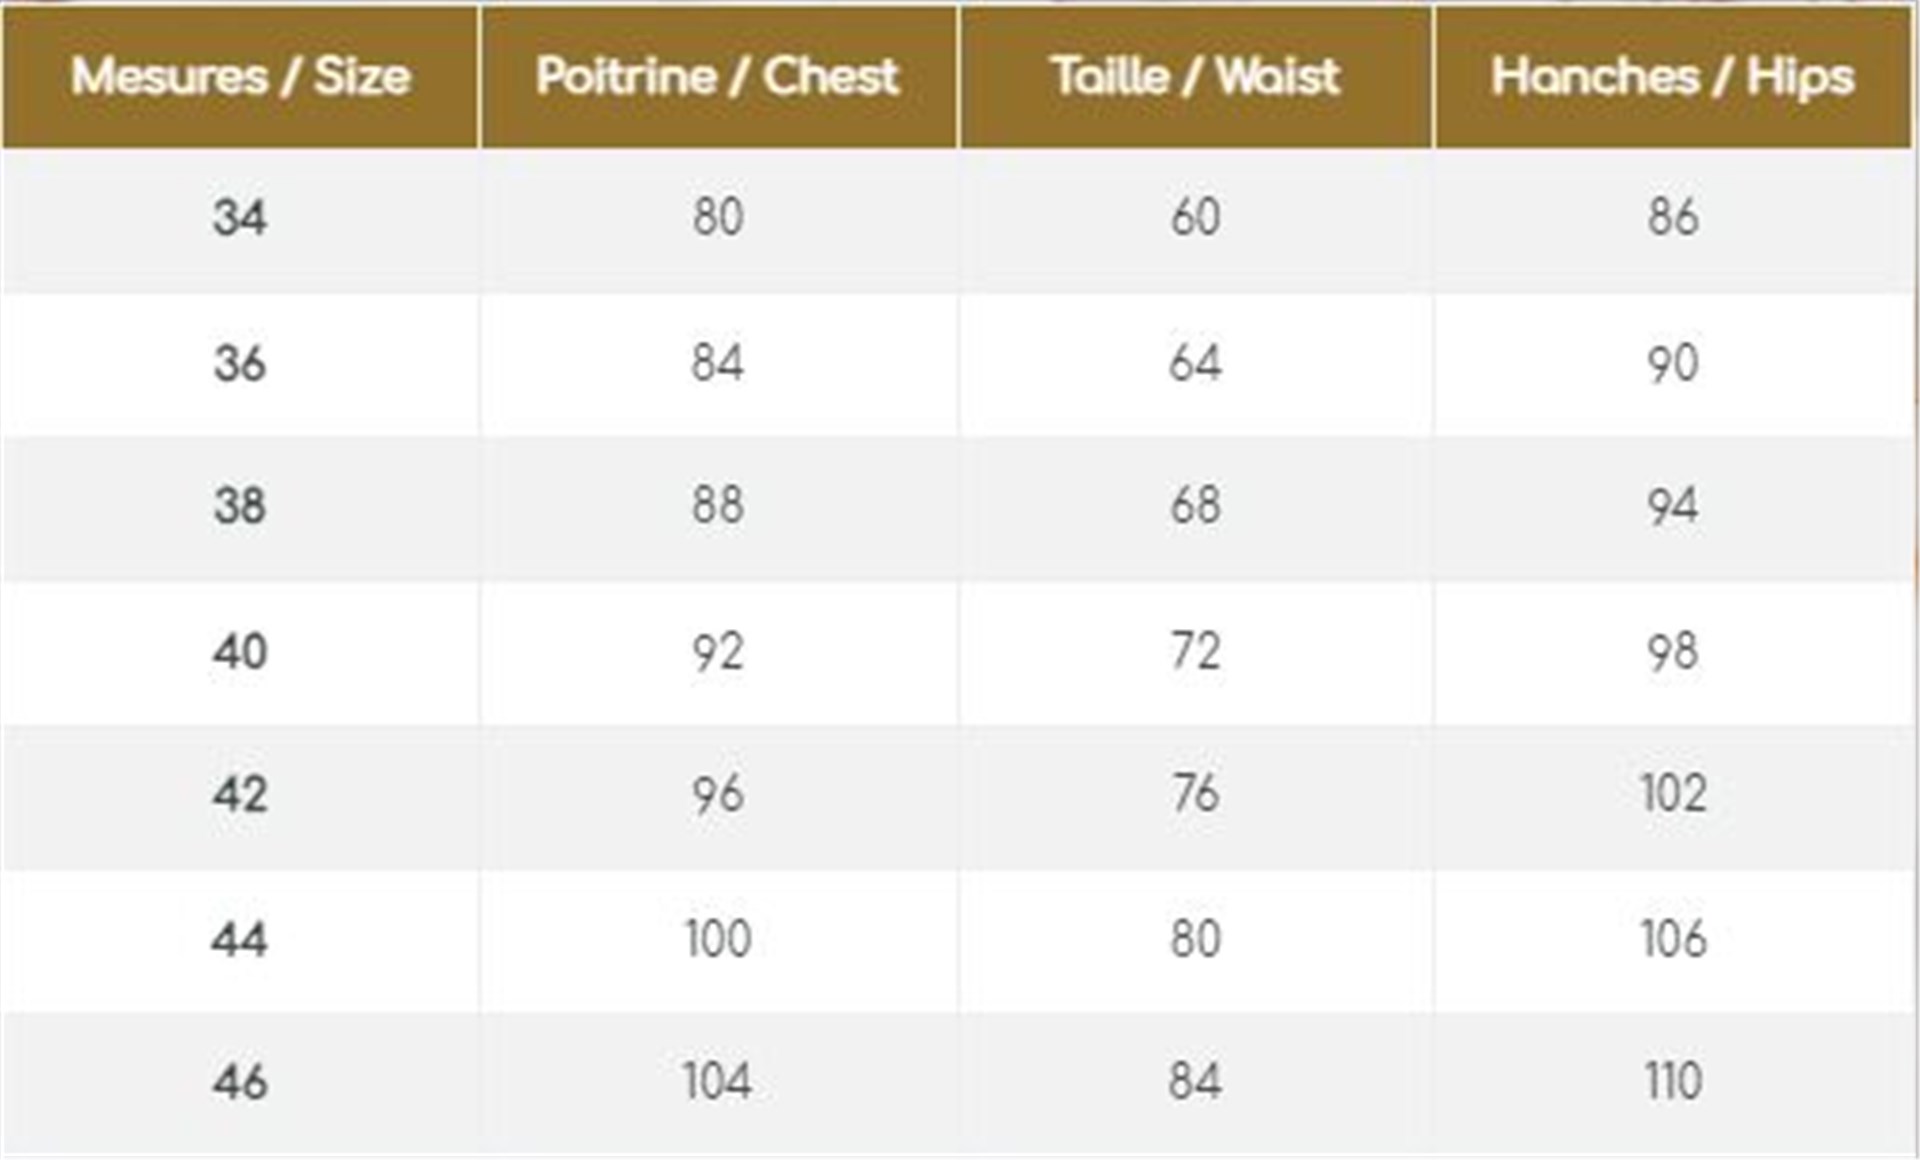Select the waist value 68 for size 38
Screen dimensions: 1920x1160
1195,506
